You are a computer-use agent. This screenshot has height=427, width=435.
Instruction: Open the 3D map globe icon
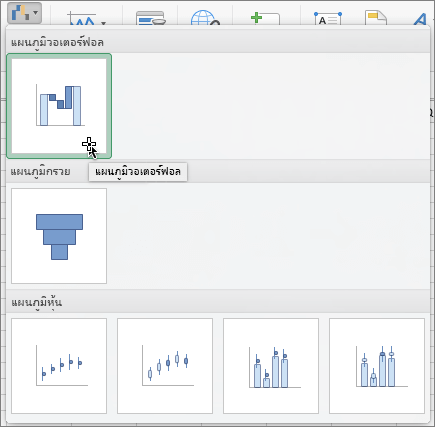(205, 18)
